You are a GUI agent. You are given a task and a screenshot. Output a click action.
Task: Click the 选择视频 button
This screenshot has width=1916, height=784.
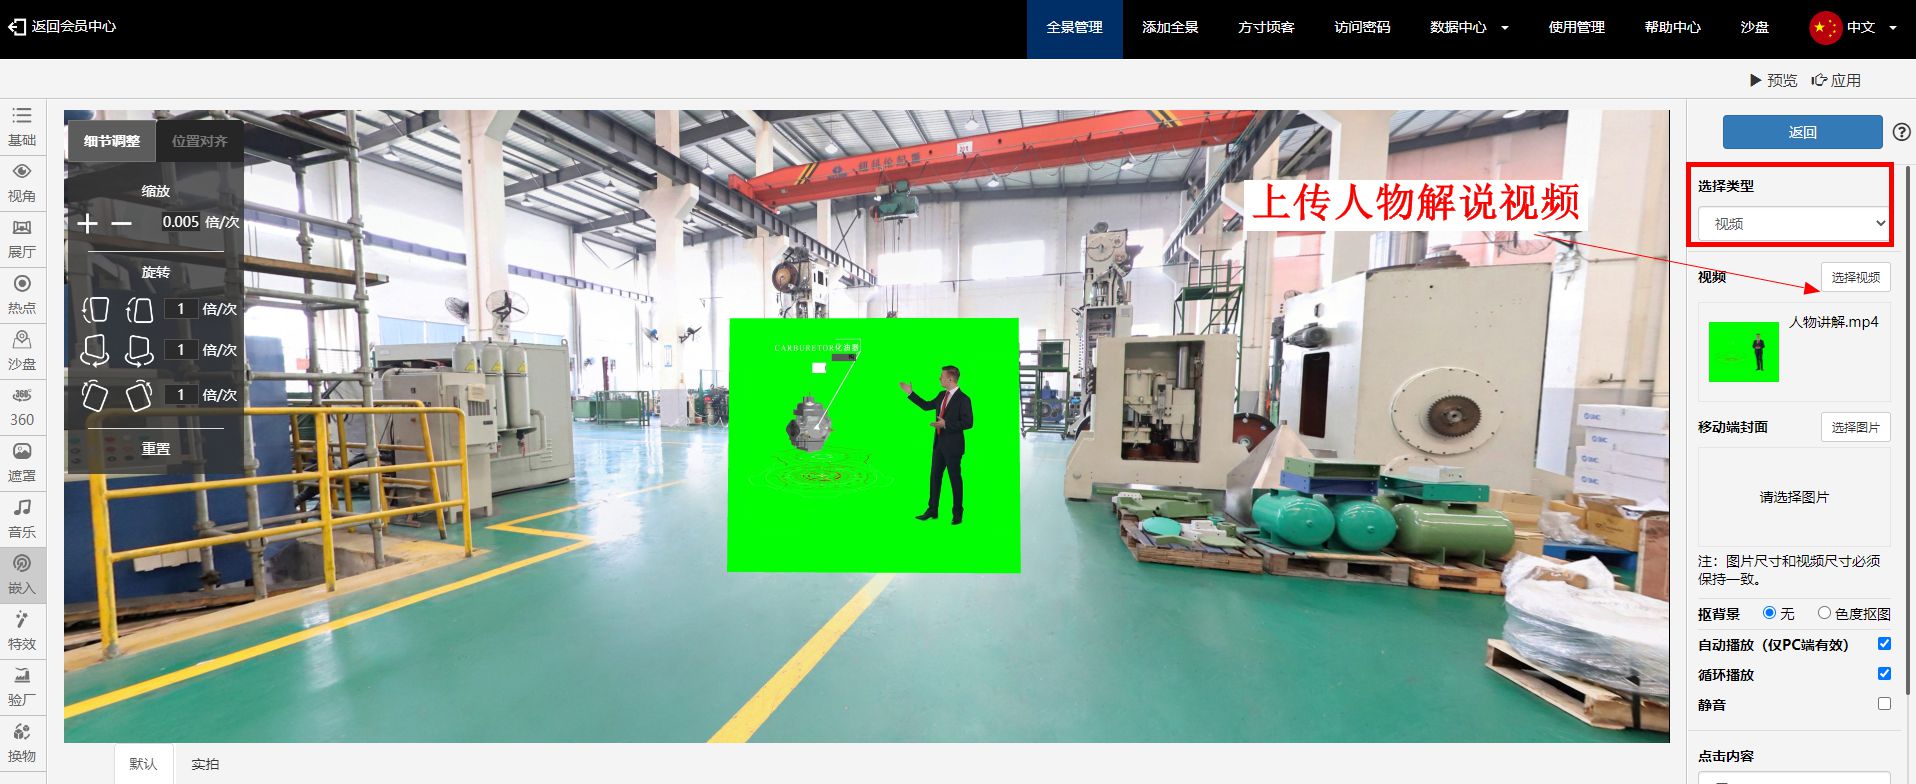click(1855, 277)
